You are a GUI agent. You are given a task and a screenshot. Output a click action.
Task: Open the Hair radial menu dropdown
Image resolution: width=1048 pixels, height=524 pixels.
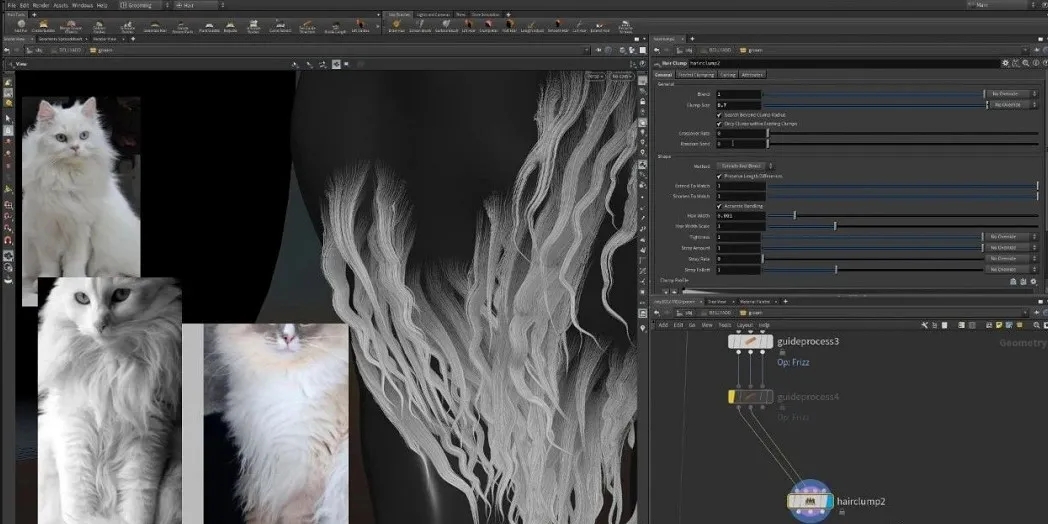click(x=199, y=5)
